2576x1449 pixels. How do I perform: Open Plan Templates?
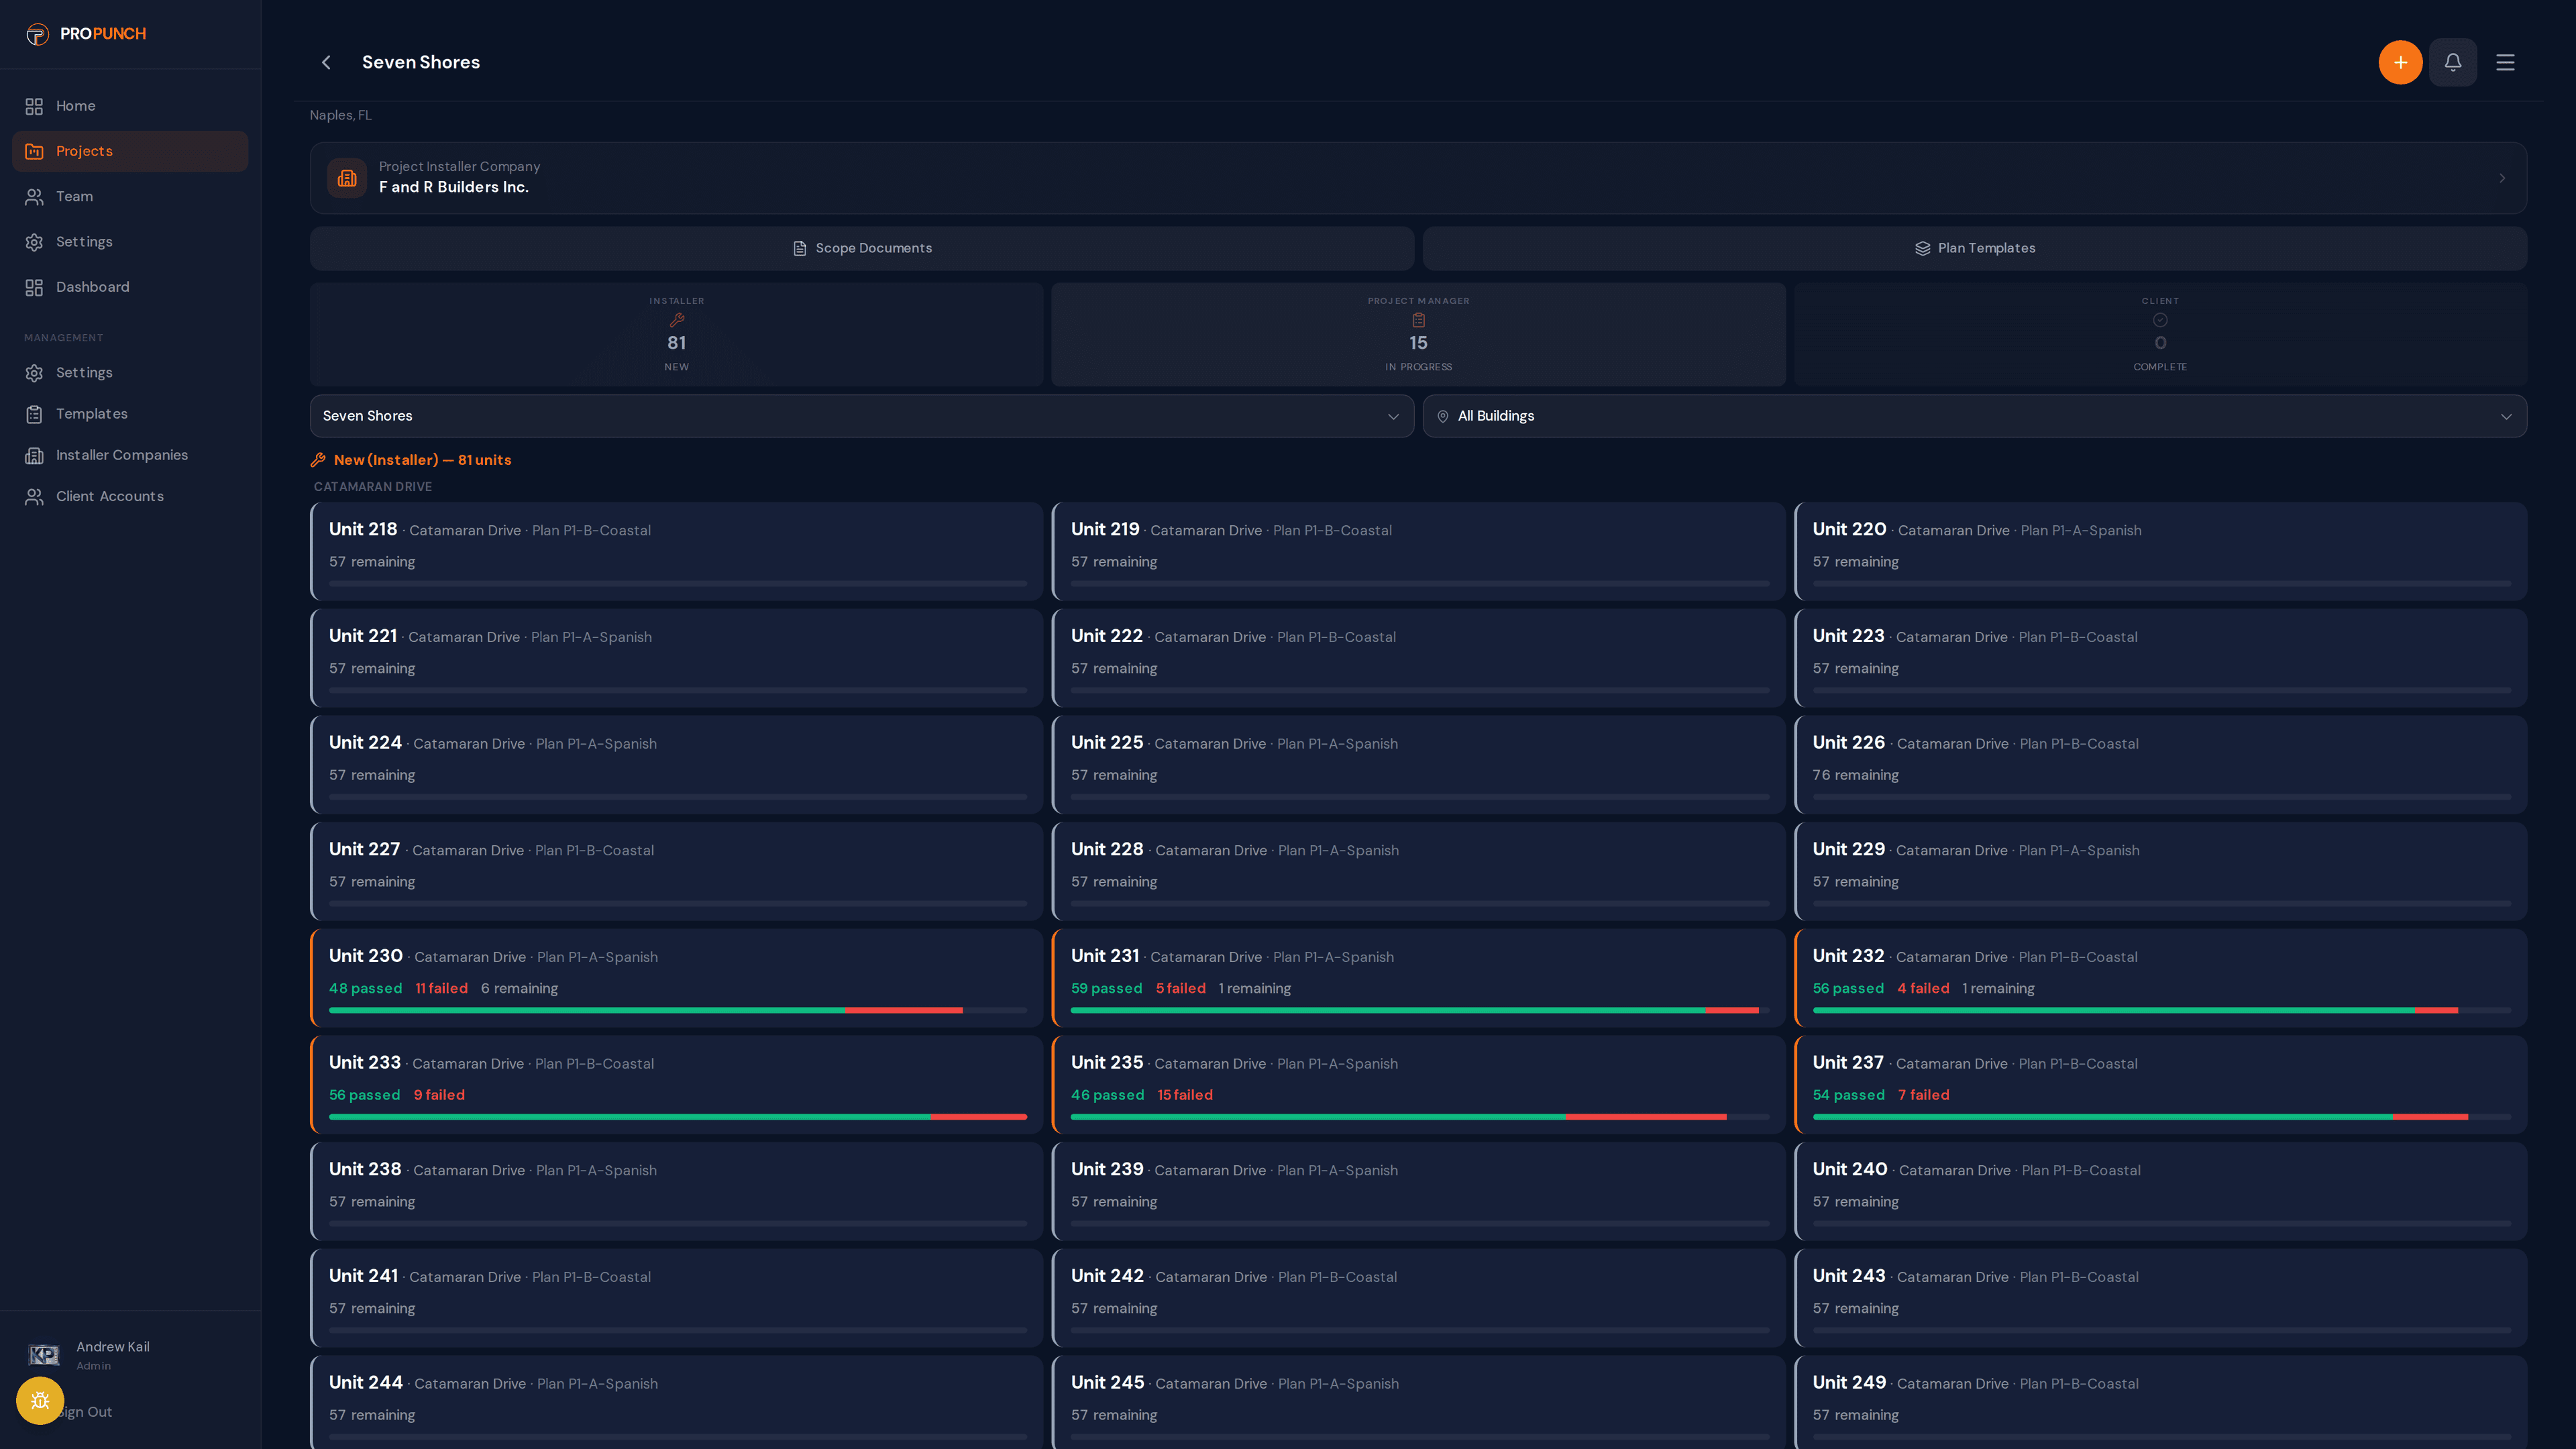1974,248
